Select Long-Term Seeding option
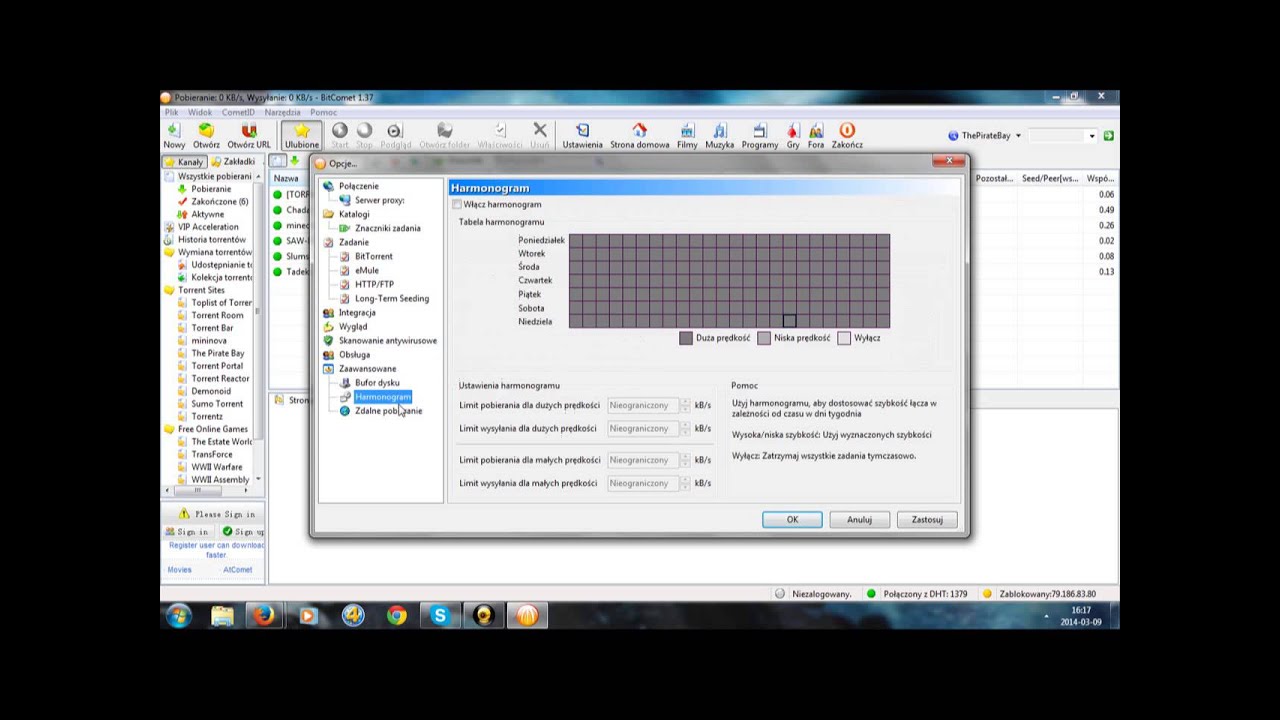Viewport: 1280px width, 720px height. tap(392, 298)
